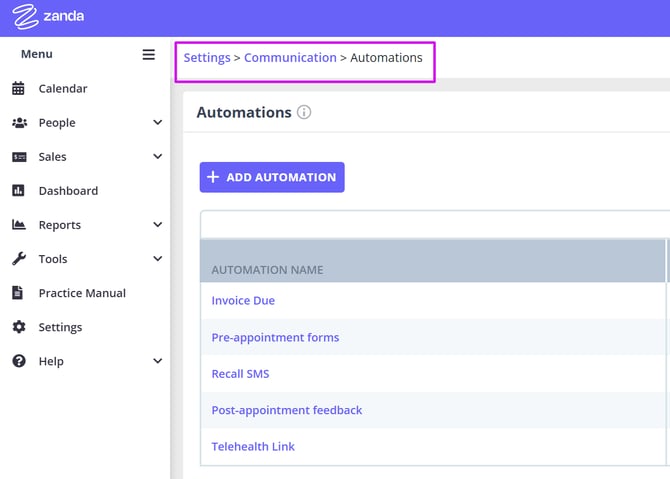Expand the People submenu chevron
Screen dimensions: 670x479
(157, 123)
